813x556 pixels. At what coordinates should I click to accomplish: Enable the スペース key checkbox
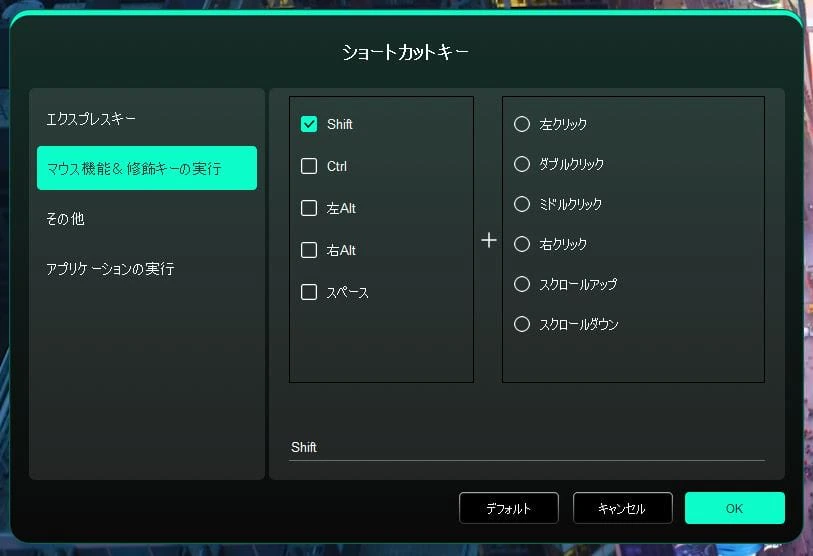click(309, 293)
